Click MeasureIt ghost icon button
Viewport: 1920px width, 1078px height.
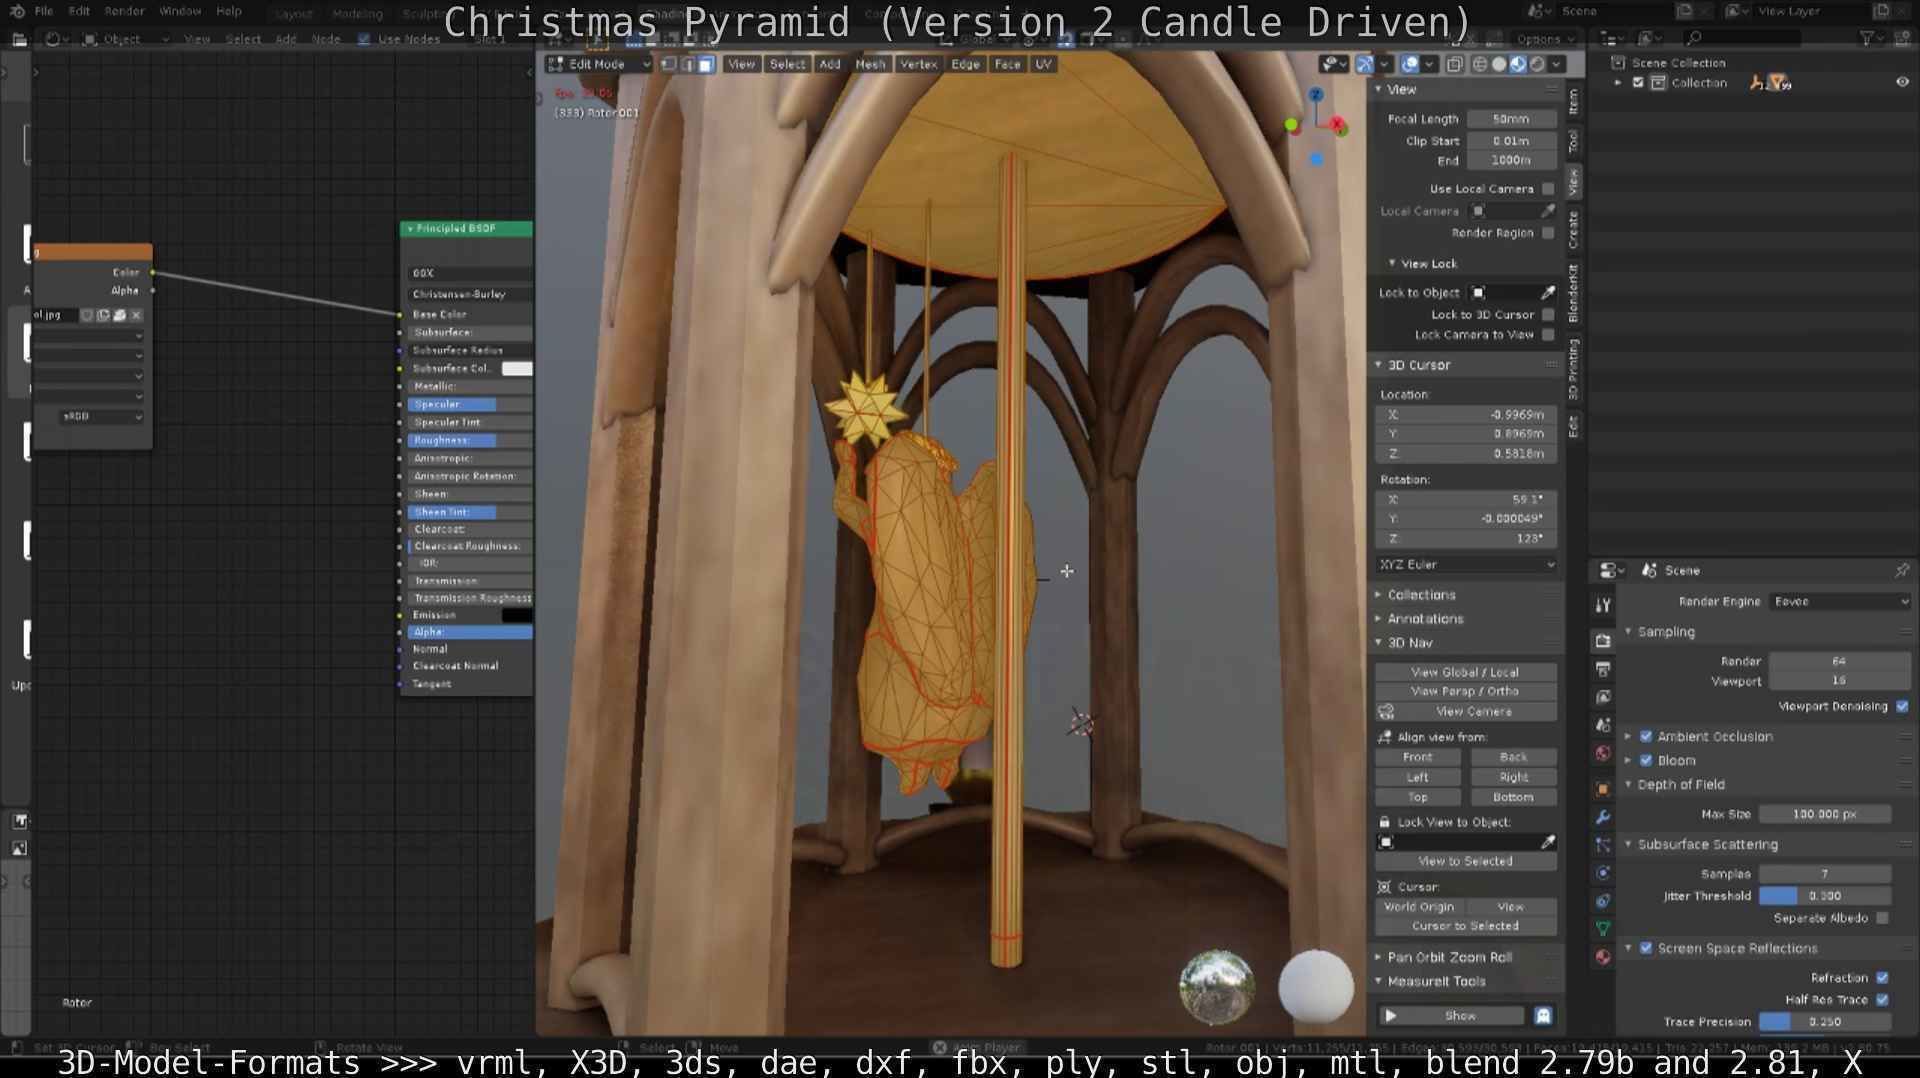(1543, 1016)
